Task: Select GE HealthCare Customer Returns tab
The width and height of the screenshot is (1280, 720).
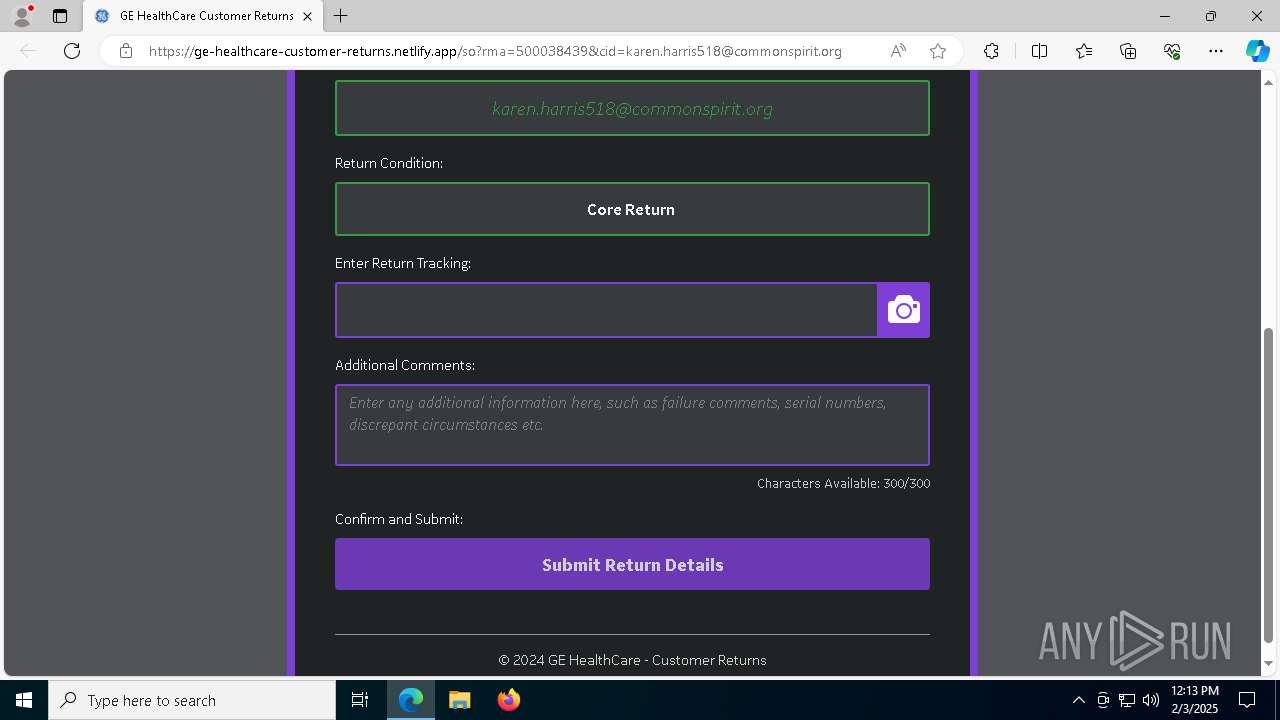Action: point(205,16)
